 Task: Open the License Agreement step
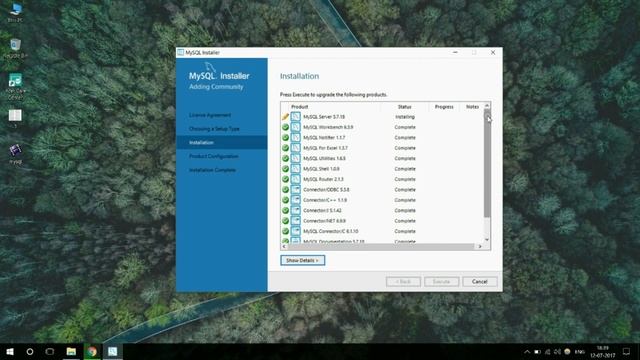210,115
